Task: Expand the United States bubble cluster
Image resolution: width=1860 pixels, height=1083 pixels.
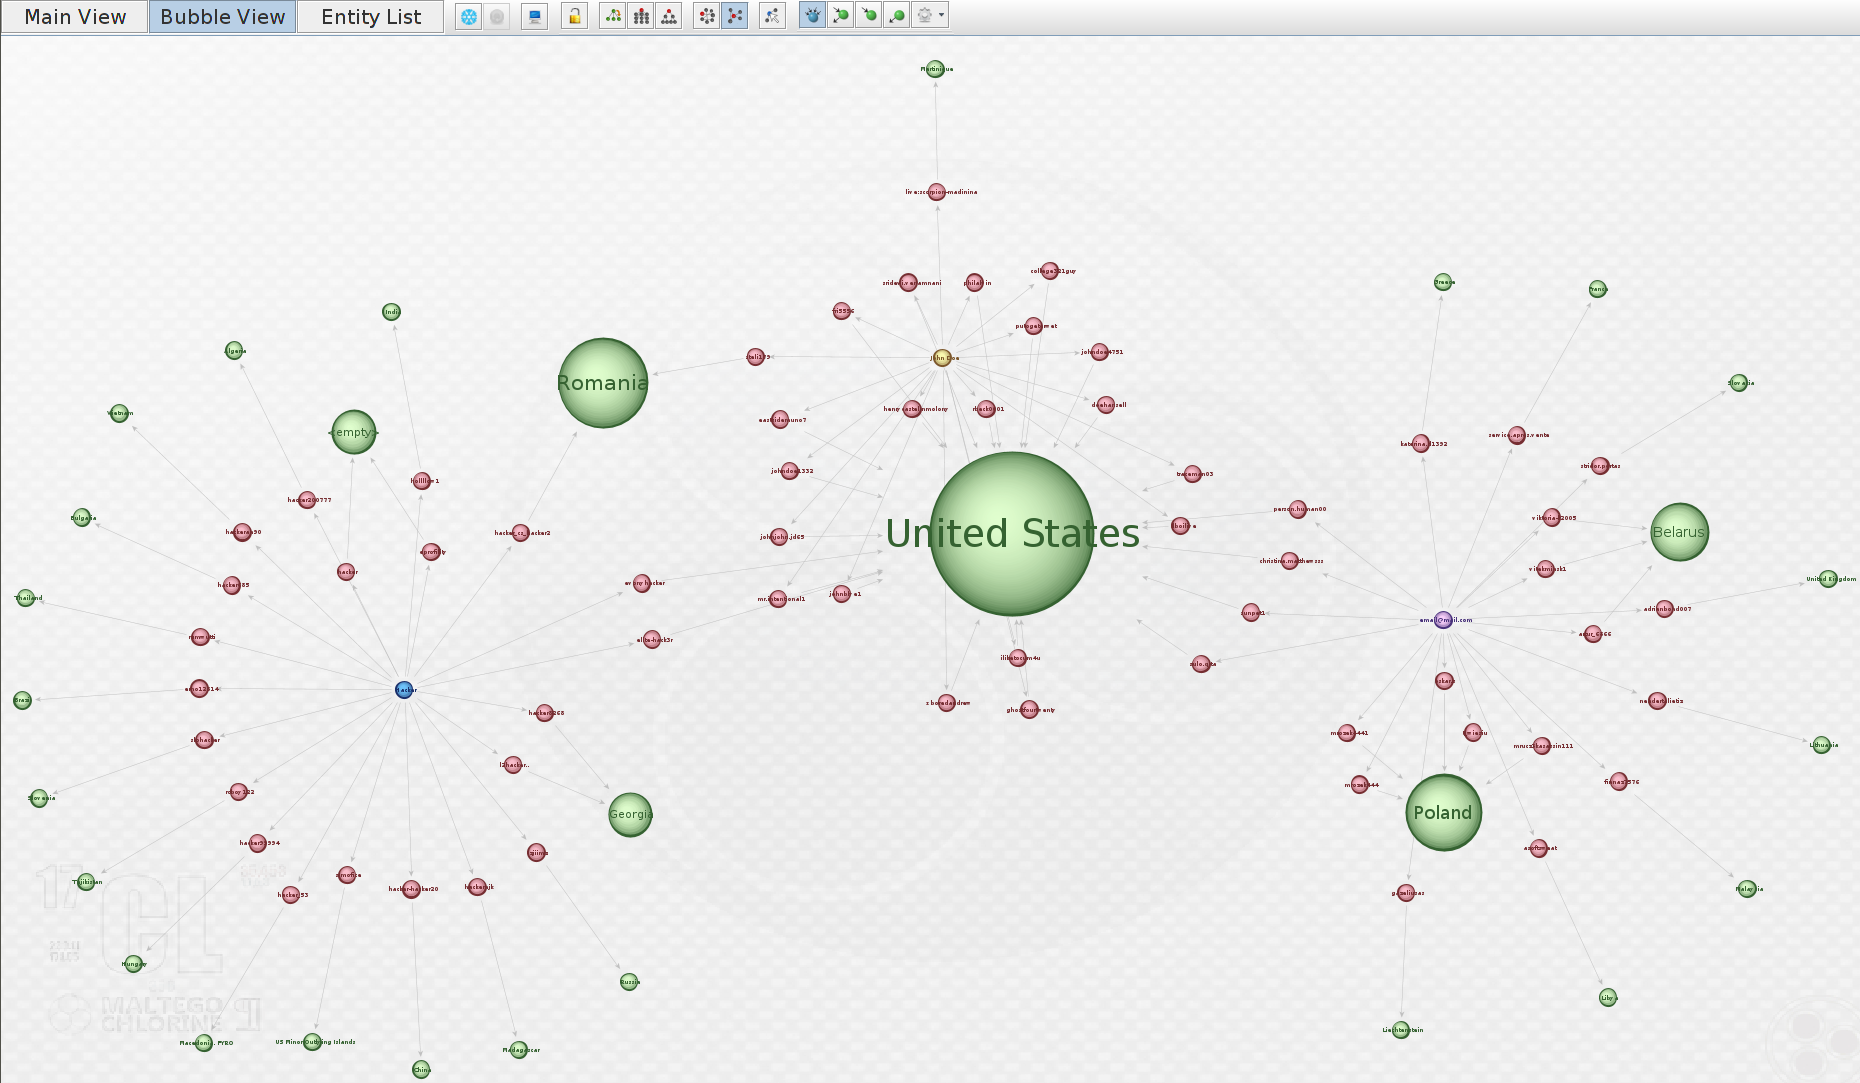Action: click(1013, 533)
